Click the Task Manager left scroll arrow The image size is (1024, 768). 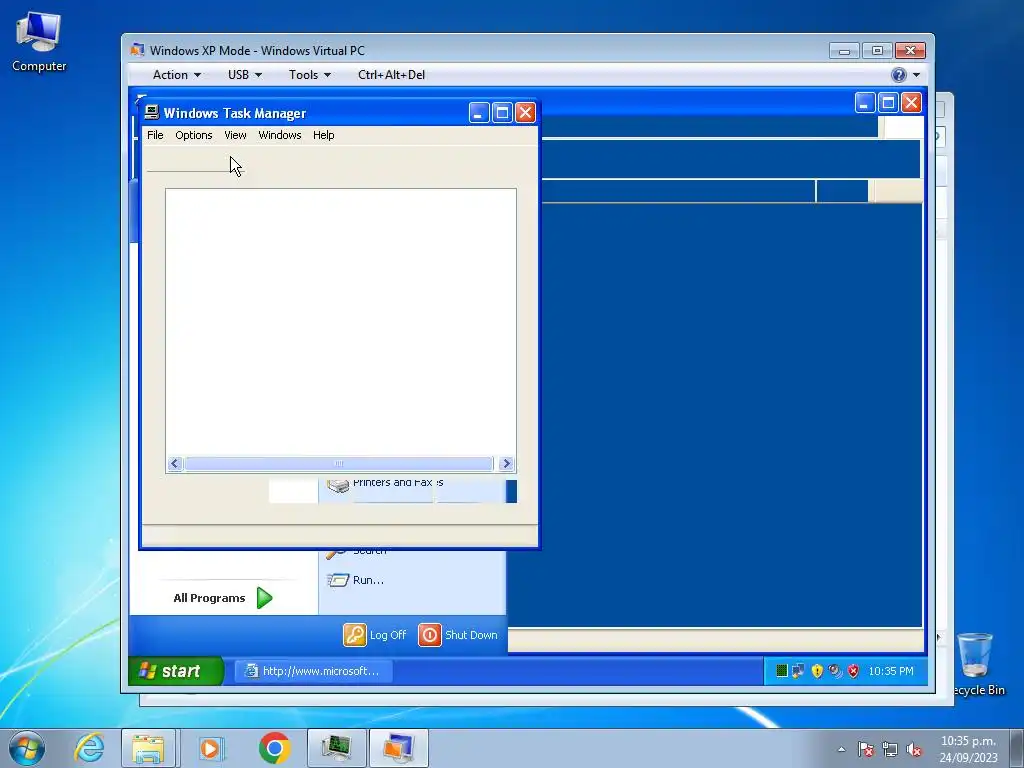click(x=174, y=464)
